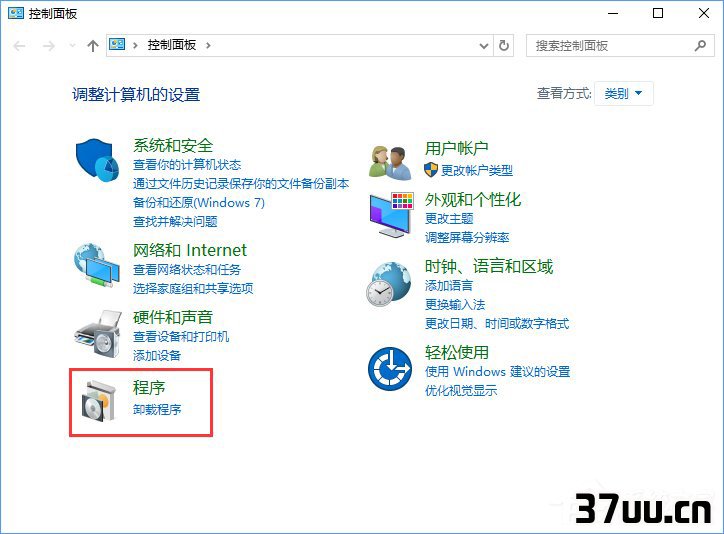Open System and Security shield icon
The width and height of the screenshot is (724, 534).
click(97, 160)
